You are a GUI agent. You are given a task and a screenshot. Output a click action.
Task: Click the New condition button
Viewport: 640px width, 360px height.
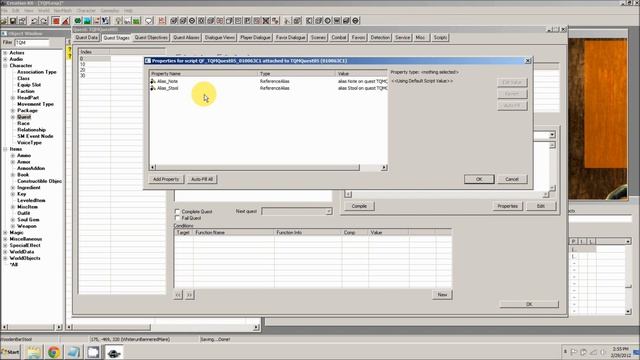[442, 295]
